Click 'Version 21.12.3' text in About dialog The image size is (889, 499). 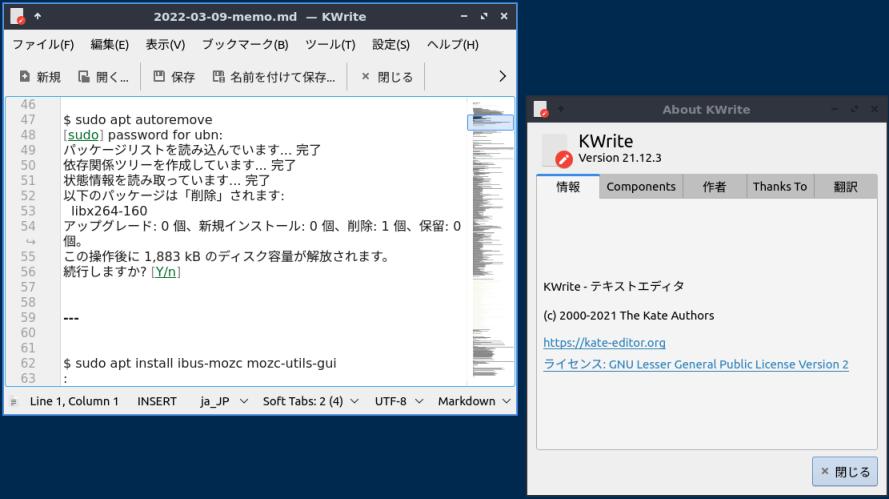620,158
